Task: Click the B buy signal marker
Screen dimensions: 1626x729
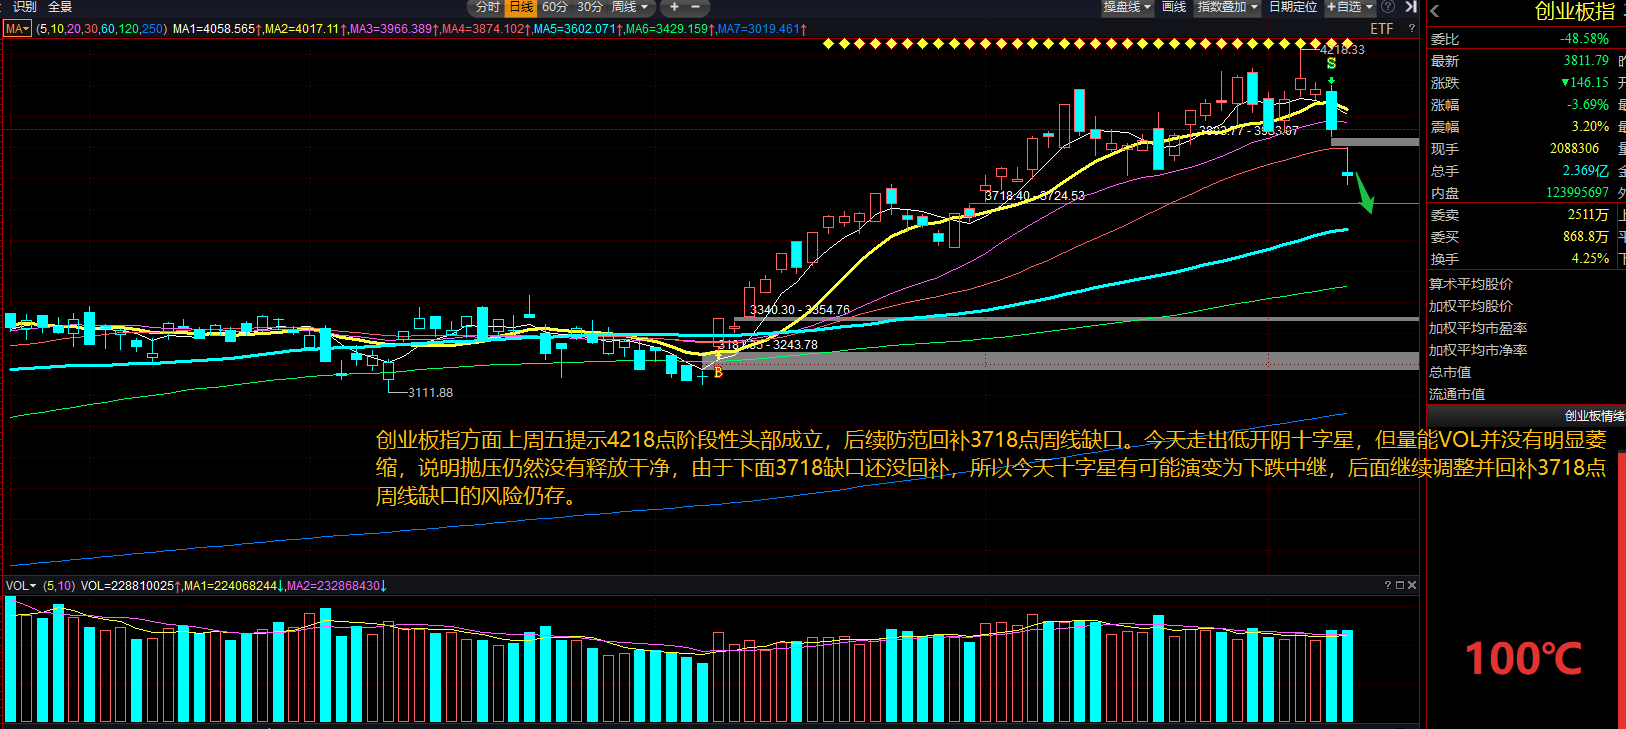Action: click(x=718, y=372)
